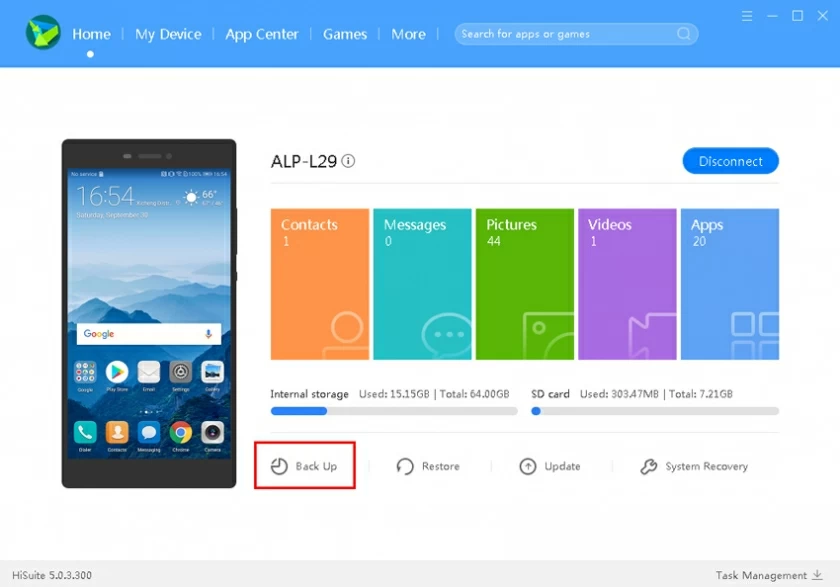840x587 pixels.
Task: Open the More menu
Action: (x=408, y=34)
